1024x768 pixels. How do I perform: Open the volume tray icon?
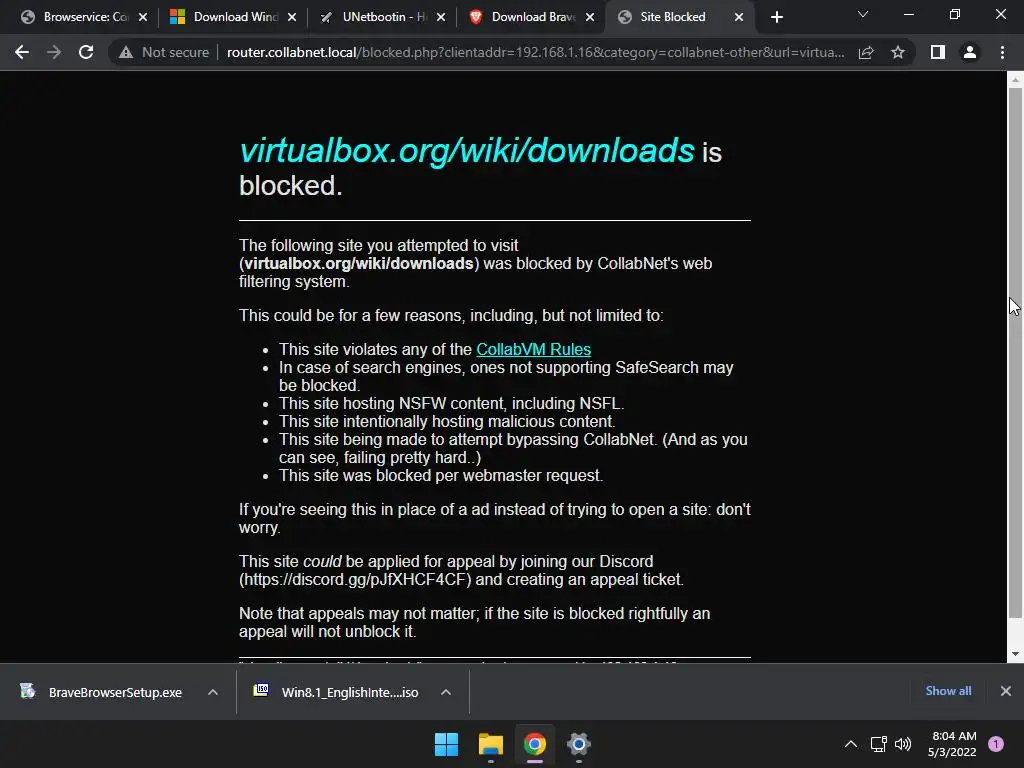tap(903, 744)
